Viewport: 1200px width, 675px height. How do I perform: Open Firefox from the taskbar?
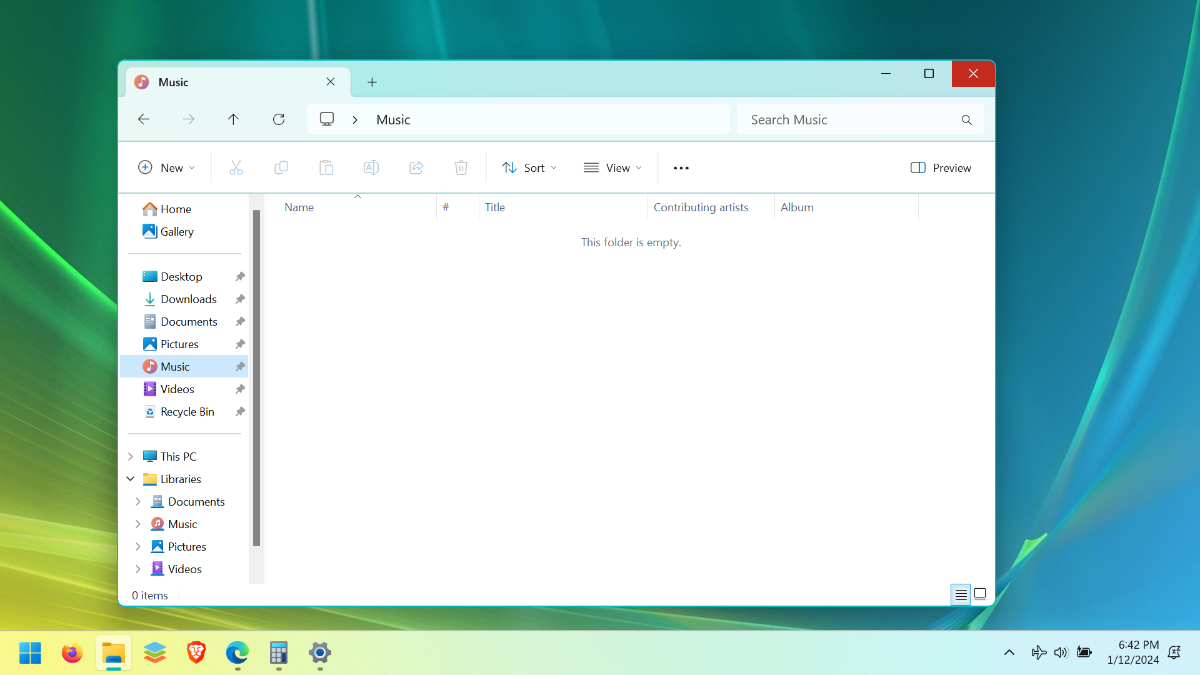tap(72, 653)
